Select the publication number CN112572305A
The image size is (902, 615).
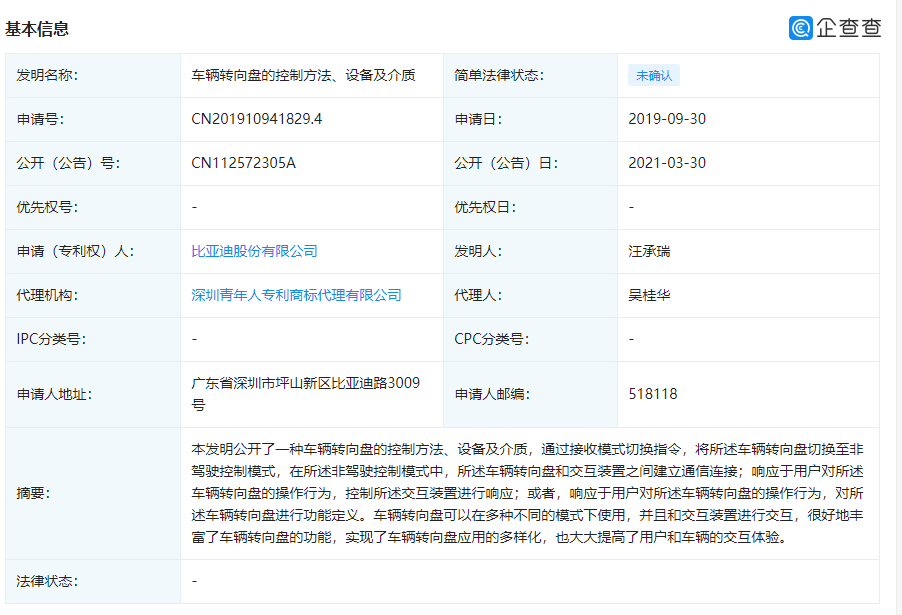click(243, 163)
